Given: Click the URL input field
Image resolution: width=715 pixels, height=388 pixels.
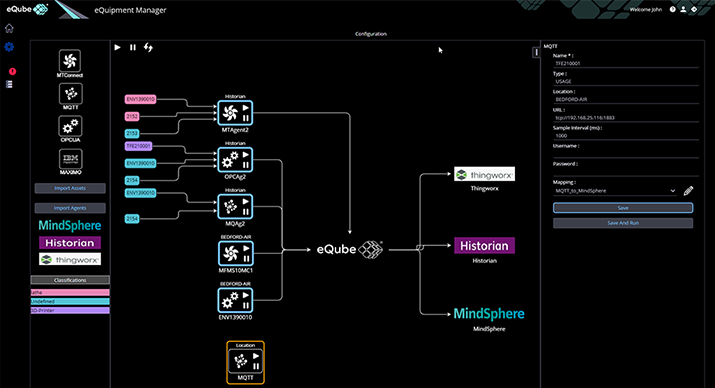Looking at the screenshot, I should tap(626, 118).
